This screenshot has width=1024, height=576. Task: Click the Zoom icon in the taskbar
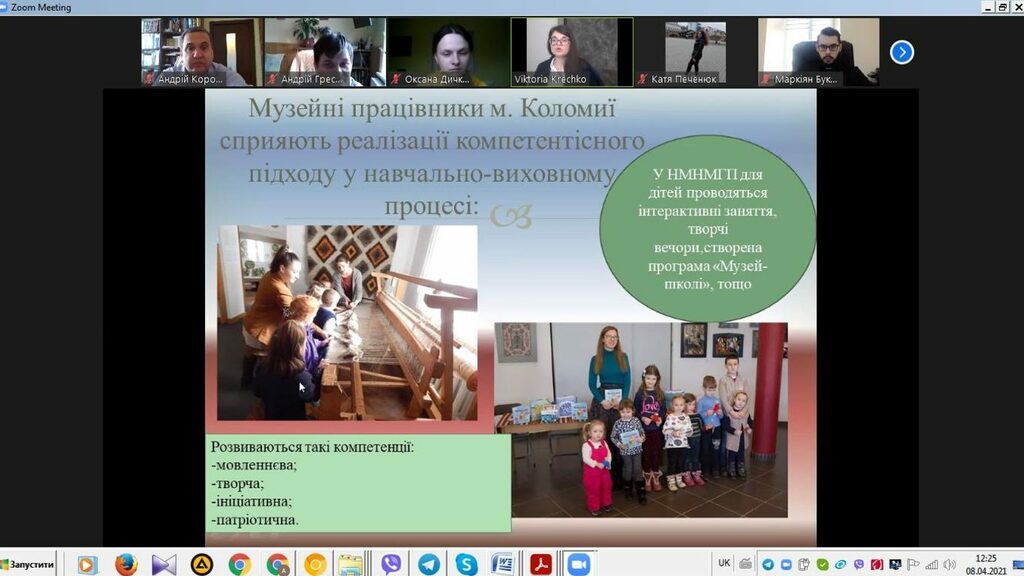pyautogui.click(x=578, y=564)
